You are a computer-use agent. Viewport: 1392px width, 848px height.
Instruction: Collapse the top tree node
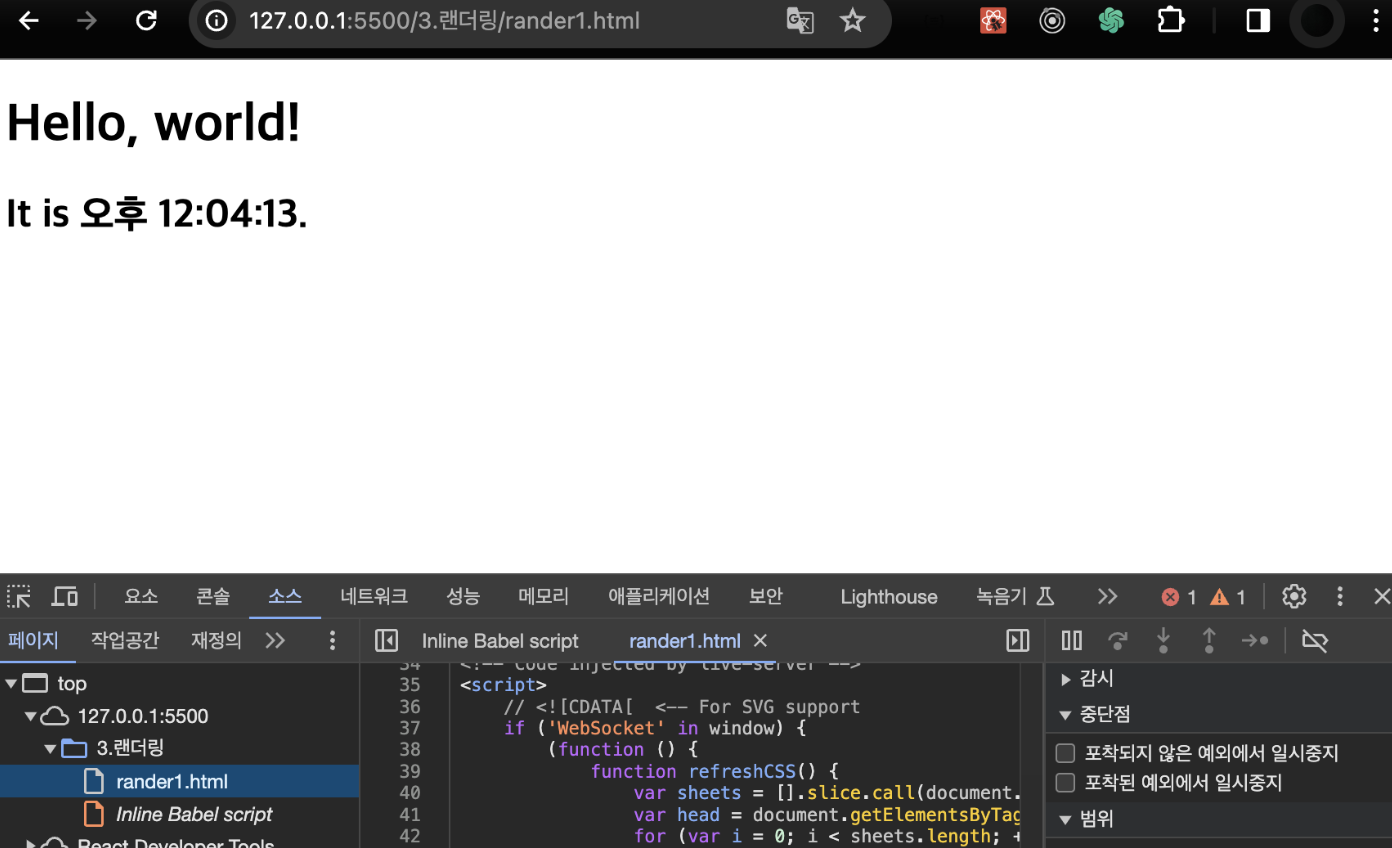(x=11, y=684)
